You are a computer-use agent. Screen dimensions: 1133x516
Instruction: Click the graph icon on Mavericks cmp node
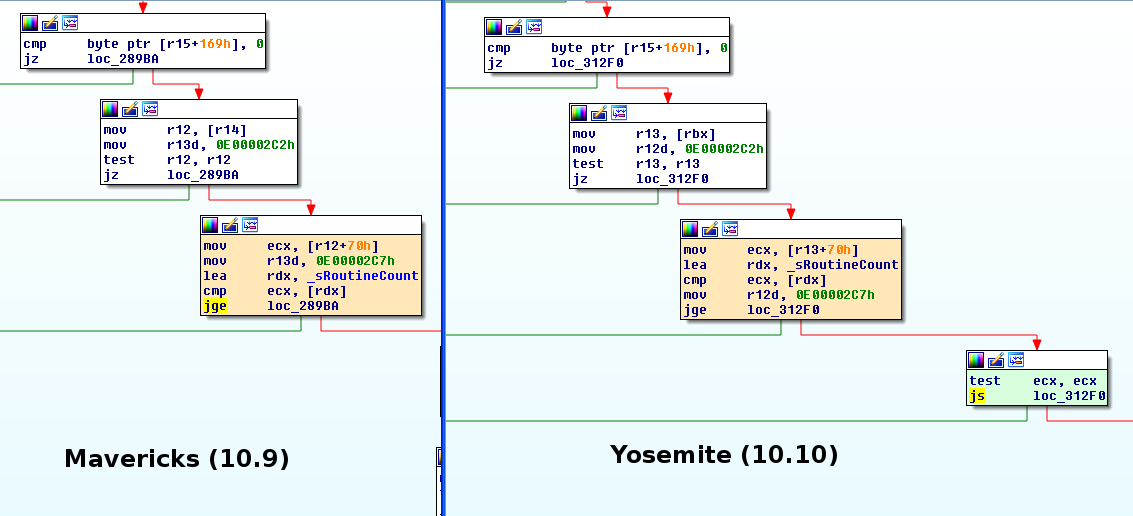pyautogui.click(x=68, y=23)
